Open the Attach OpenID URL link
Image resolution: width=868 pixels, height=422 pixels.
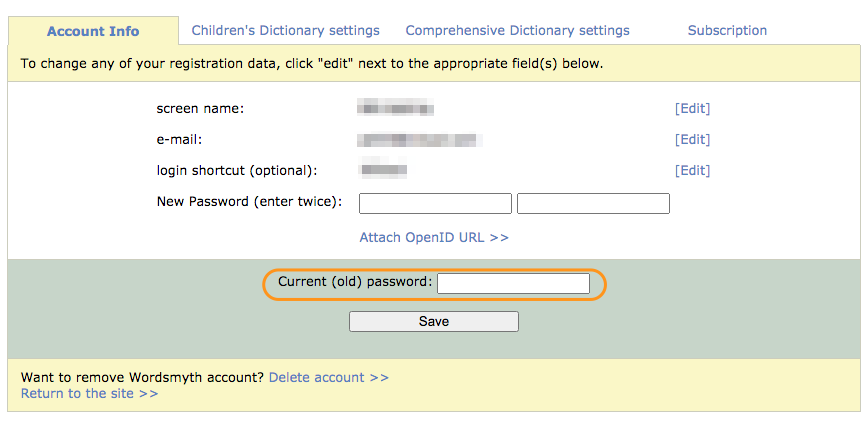point(434,238)
